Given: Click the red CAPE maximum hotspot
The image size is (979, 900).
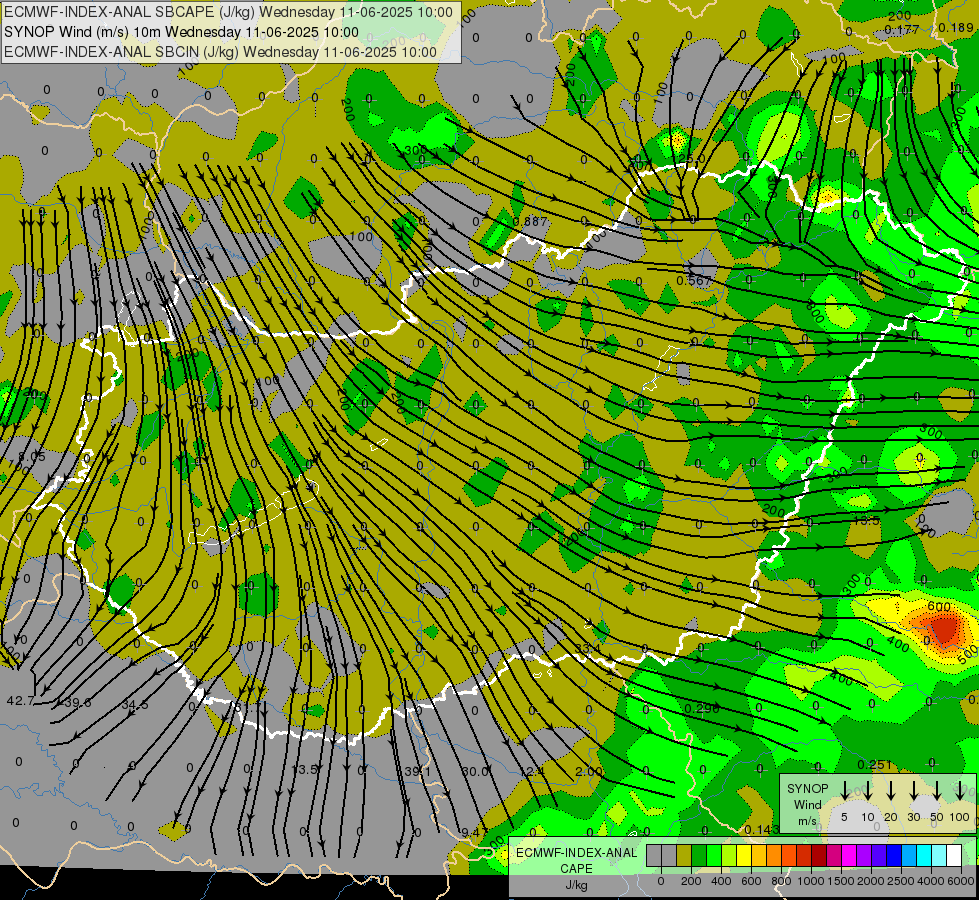Looking at the screenshot, I should tap(944, 628).
